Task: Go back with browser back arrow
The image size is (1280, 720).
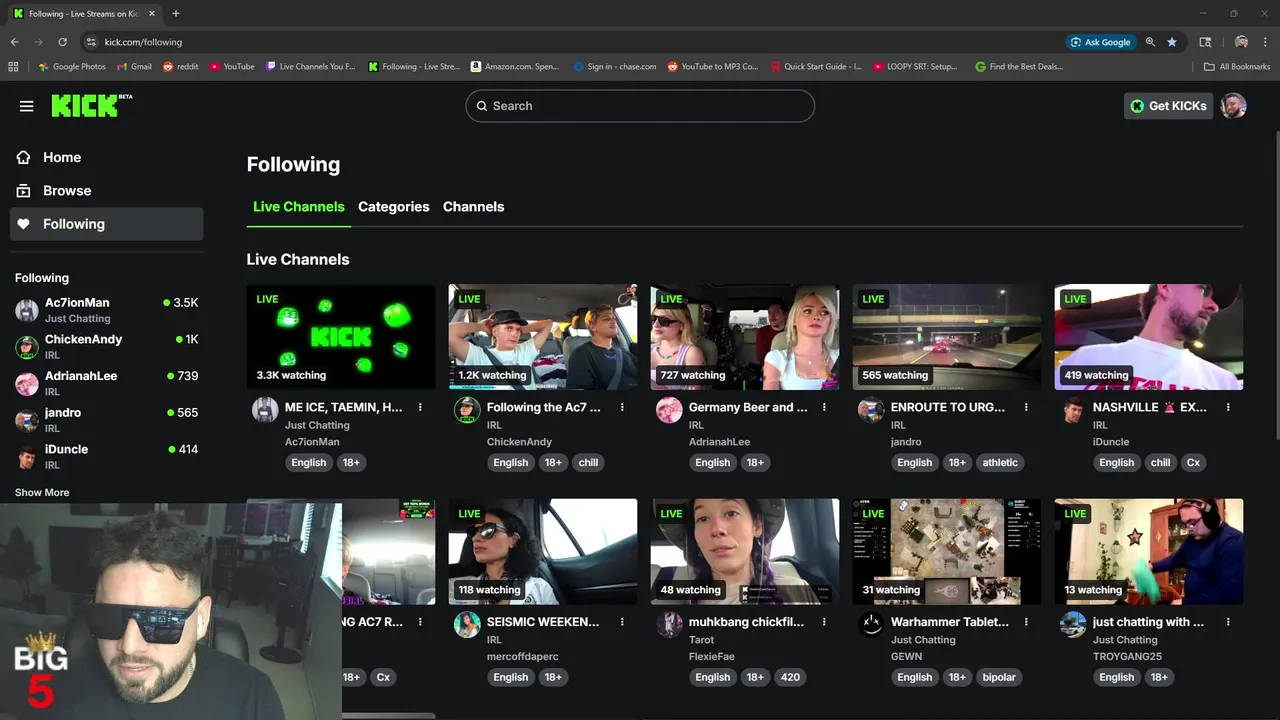Action: [x=14, y=42]
